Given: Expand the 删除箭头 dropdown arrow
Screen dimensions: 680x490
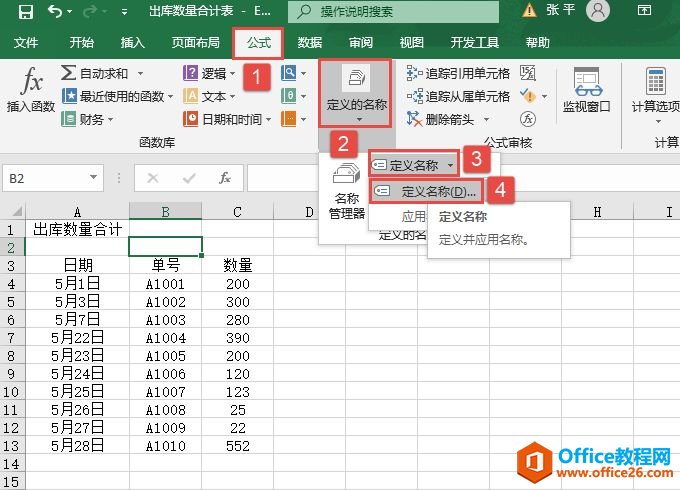Looking at the screenshot, I should (x=487, y=119).
